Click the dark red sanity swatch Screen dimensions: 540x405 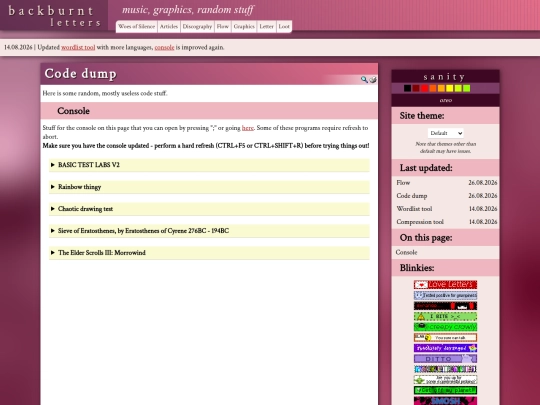(416, 89)
